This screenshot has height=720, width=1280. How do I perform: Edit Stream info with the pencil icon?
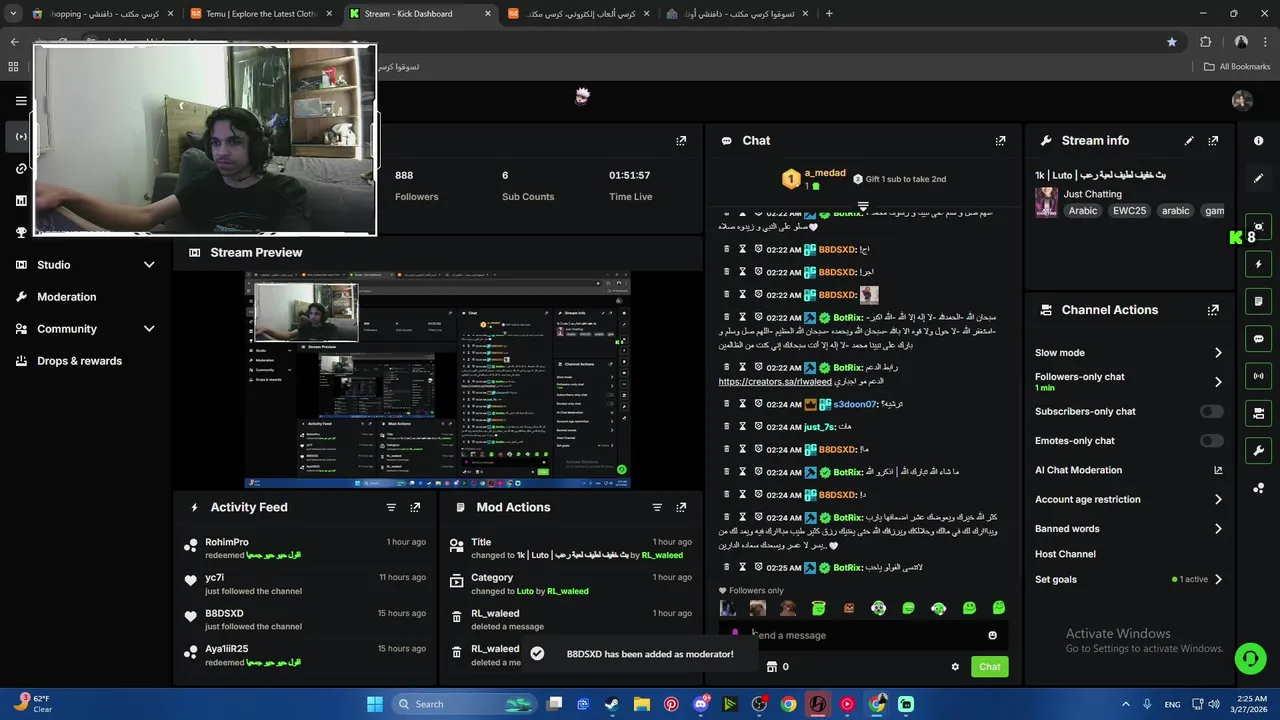tap(1189, 141)
